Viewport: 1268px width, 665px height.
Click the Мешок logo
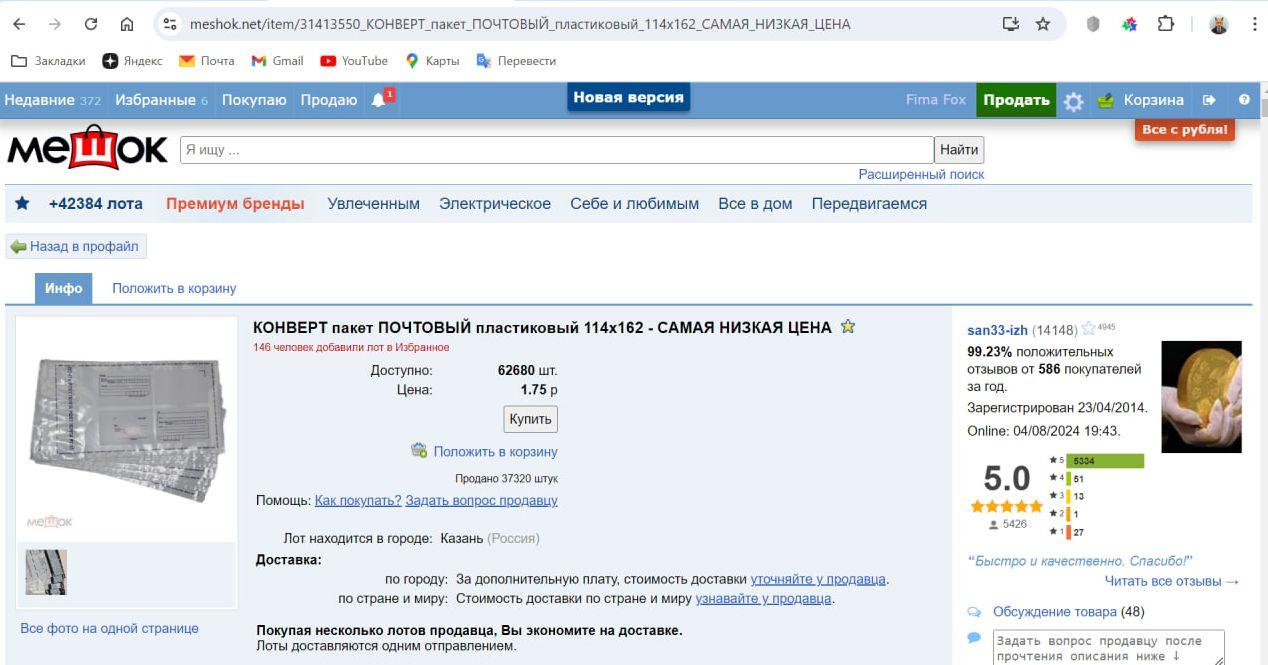tap(88, 148)
